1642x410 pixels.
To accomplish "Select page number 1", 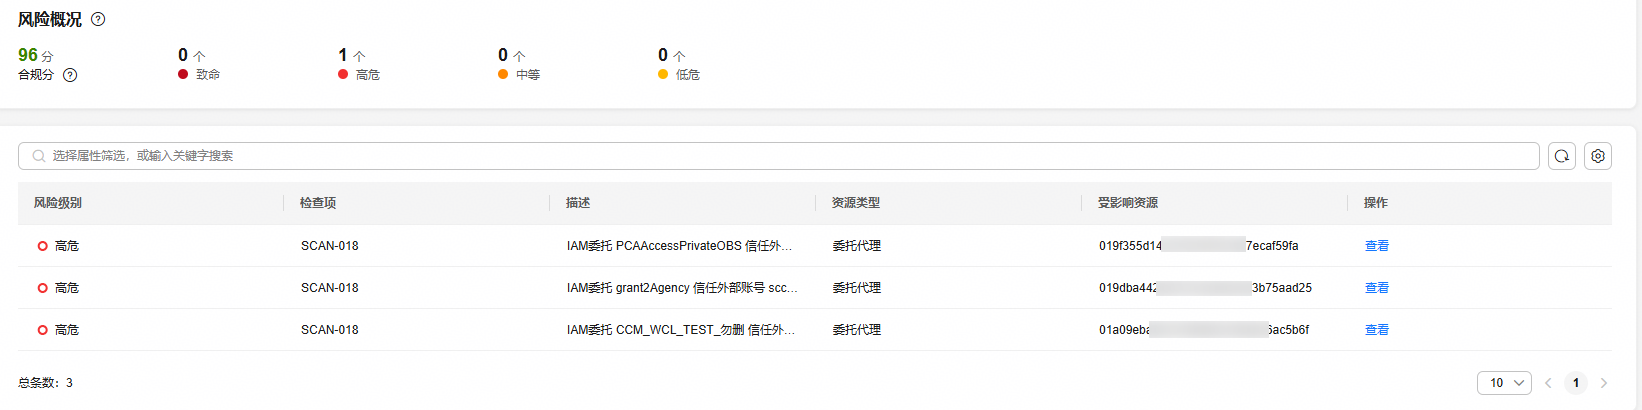I will (1576, 383).
